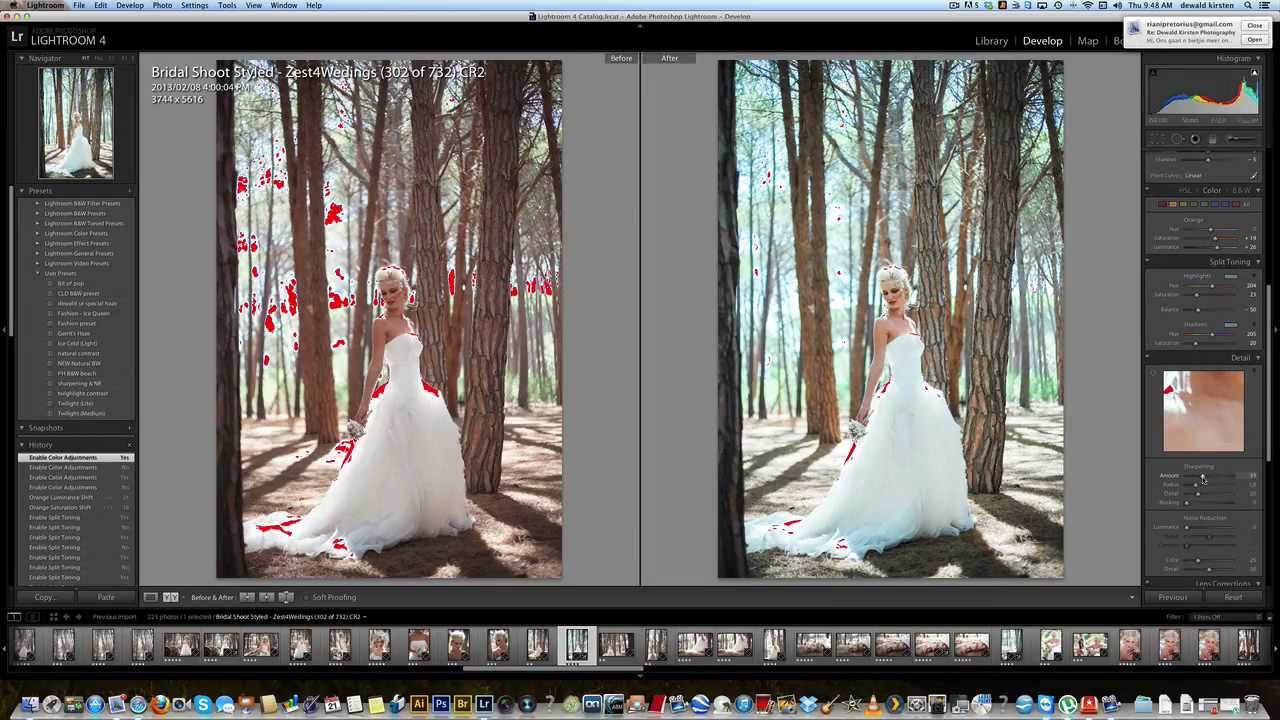Open the Photo menu
This screenshot has width=1280, height=720.
(161, 6)
